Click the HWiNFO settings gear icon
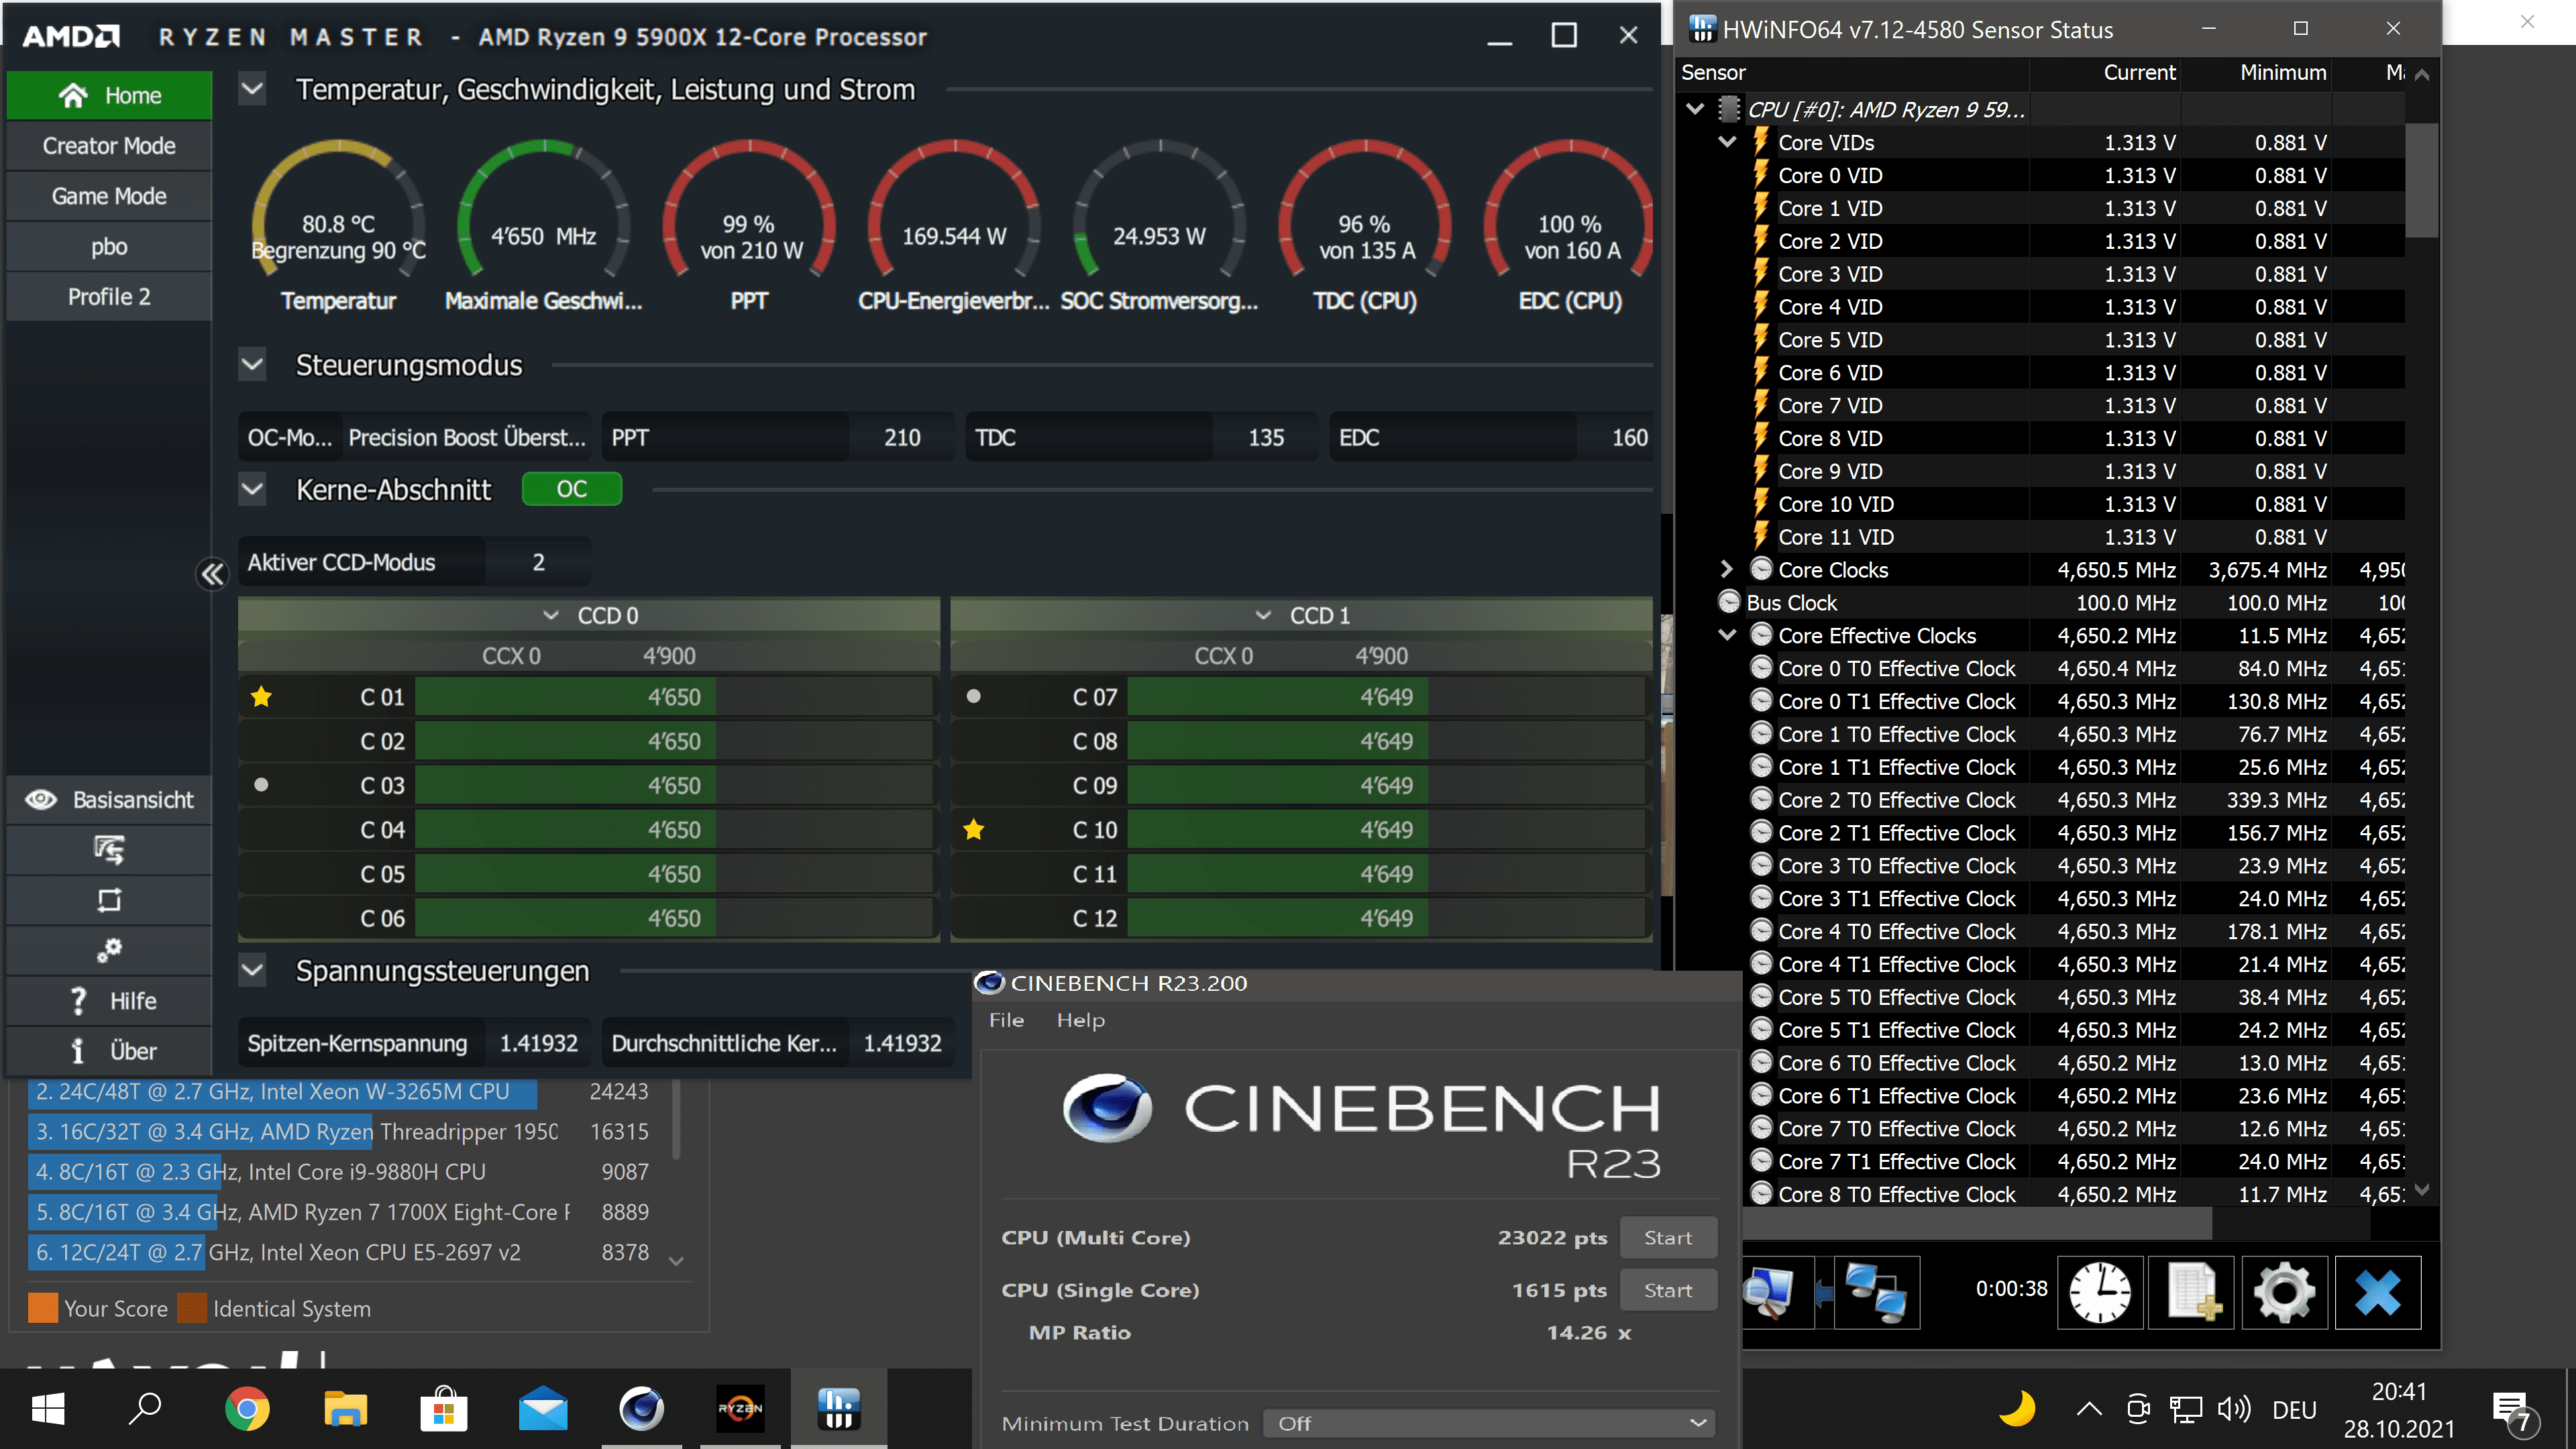 [2284, 1291]
